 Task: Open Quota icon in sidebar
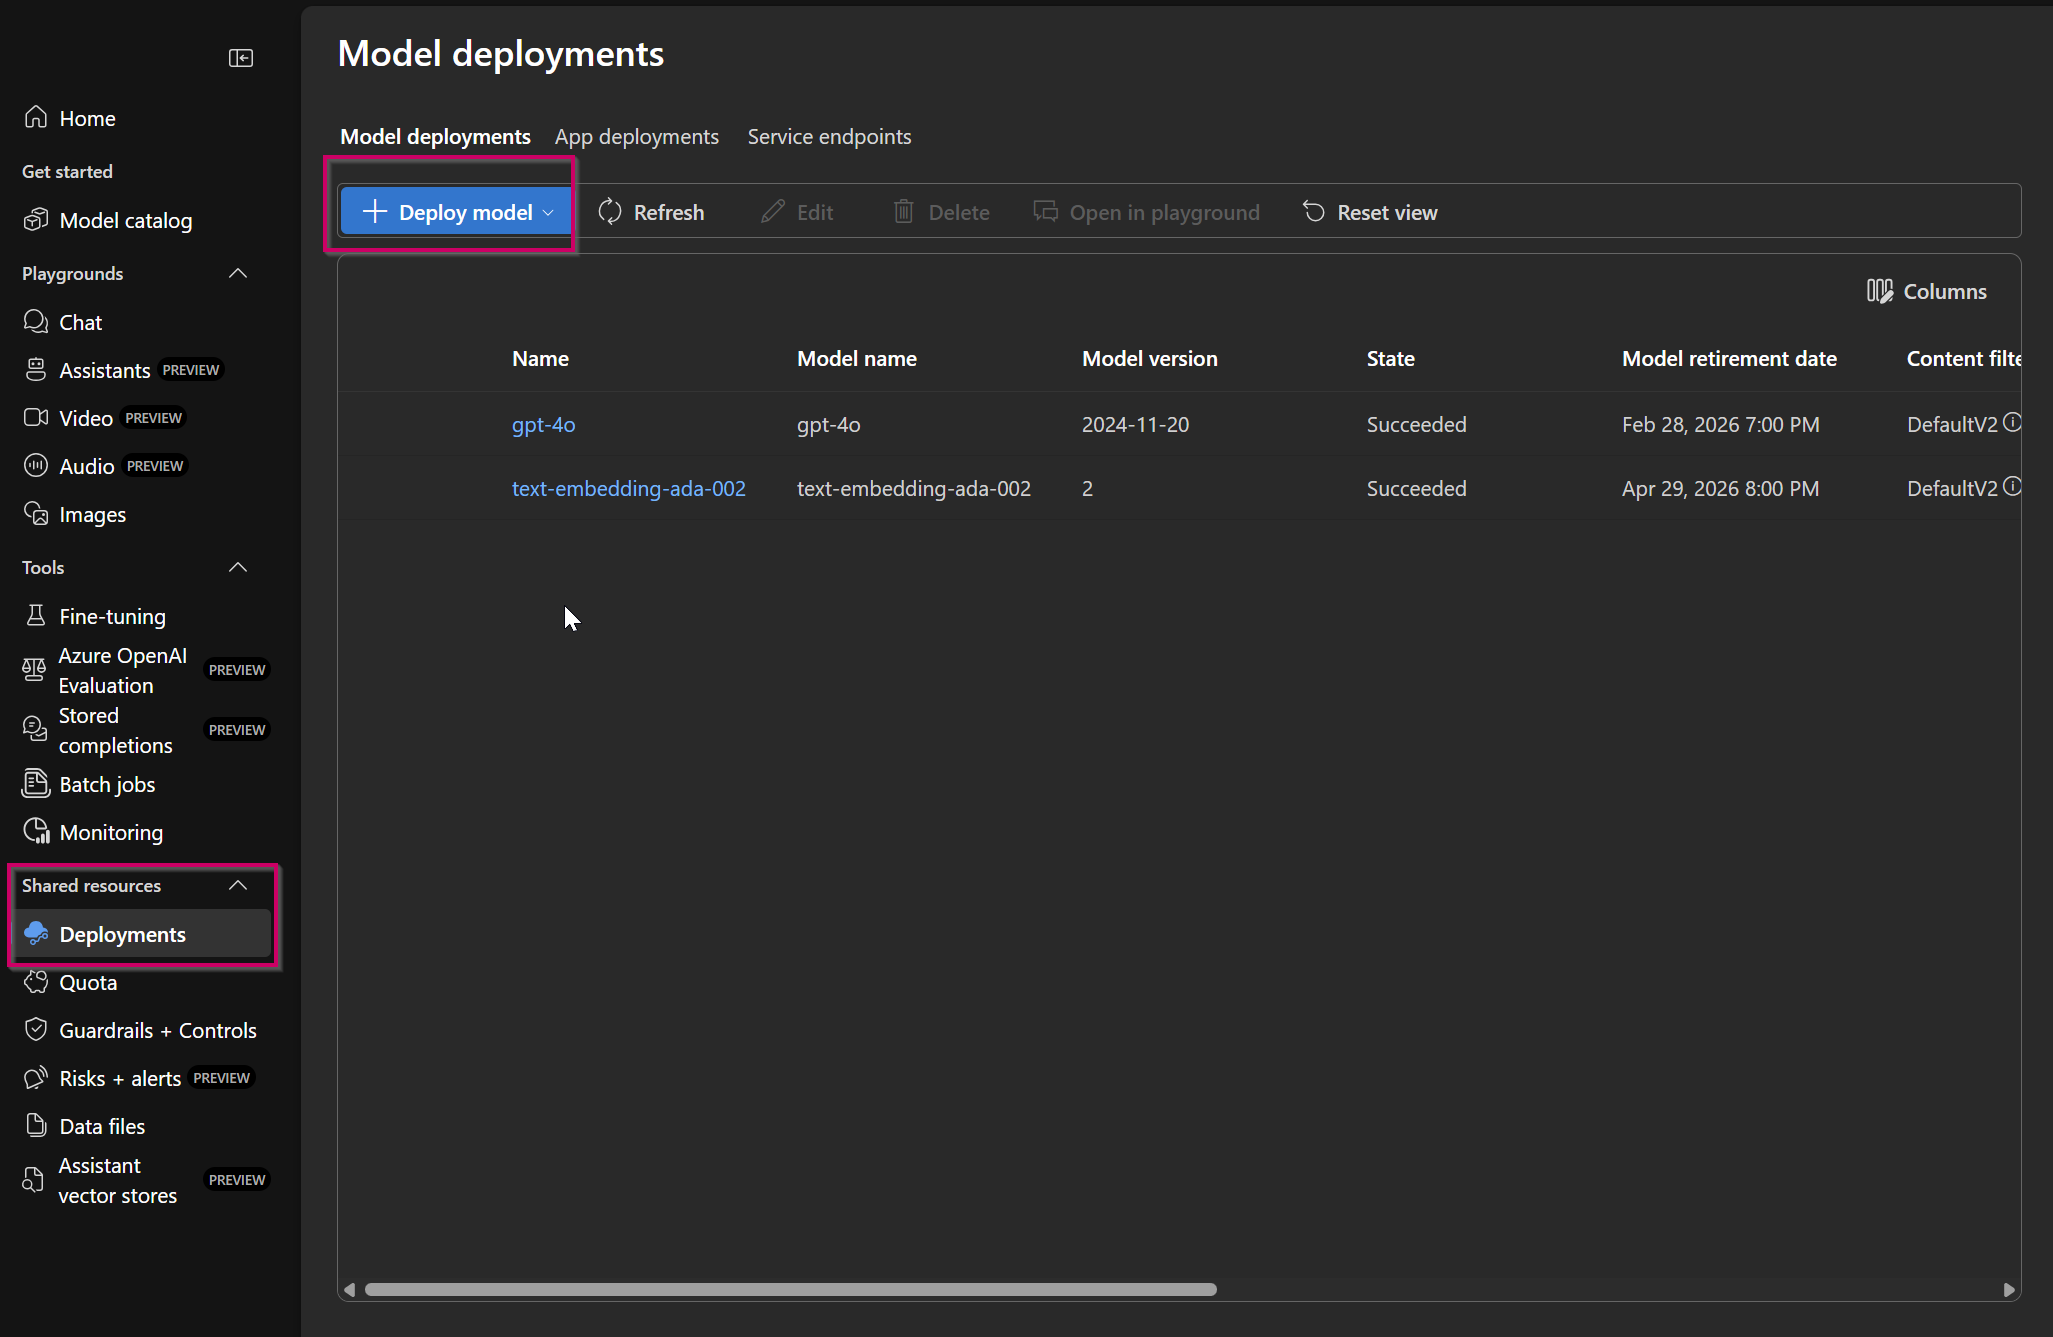point(36,981)
